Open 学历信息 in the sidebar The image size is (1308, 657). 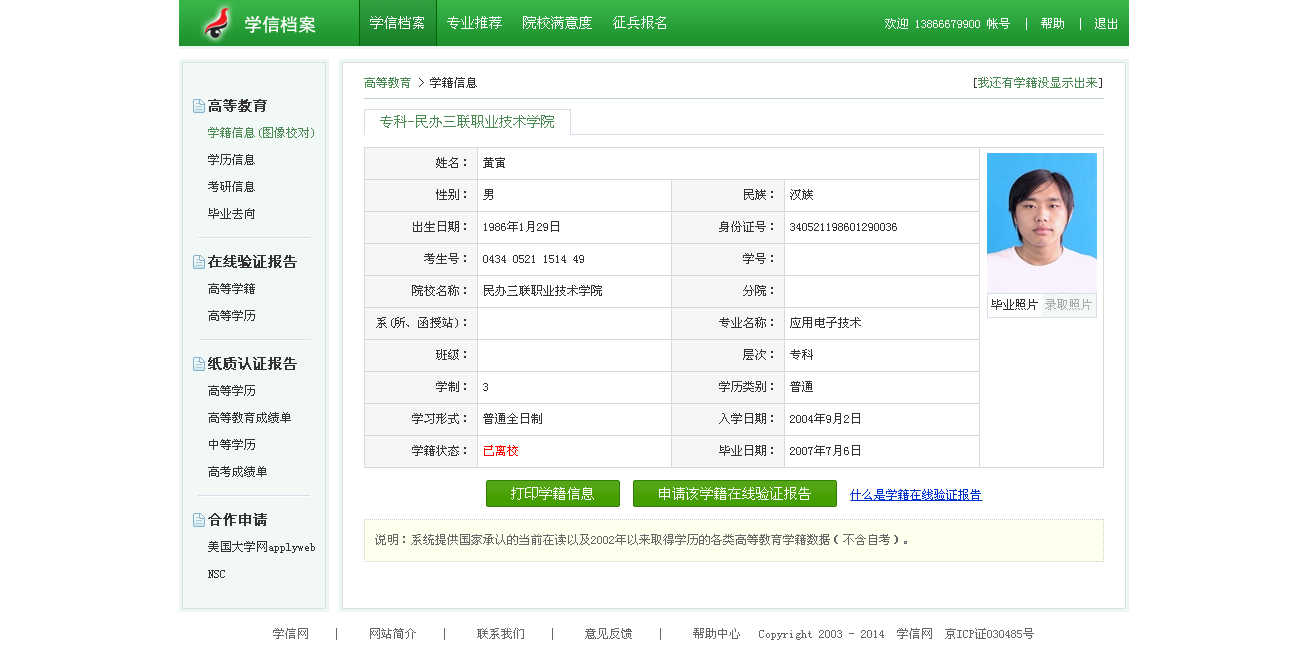(231, 160)
